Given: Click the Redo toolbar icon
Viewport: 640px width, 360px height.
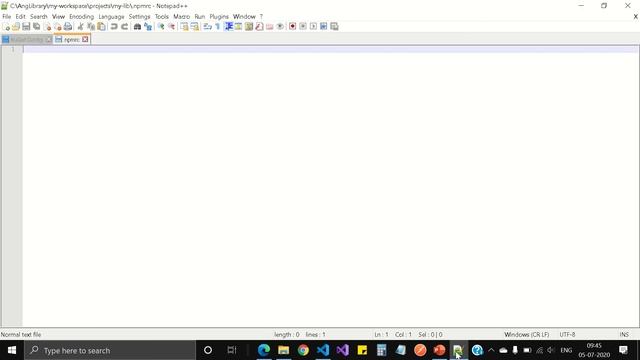Looking at the screenshot, I should [124, 27].
